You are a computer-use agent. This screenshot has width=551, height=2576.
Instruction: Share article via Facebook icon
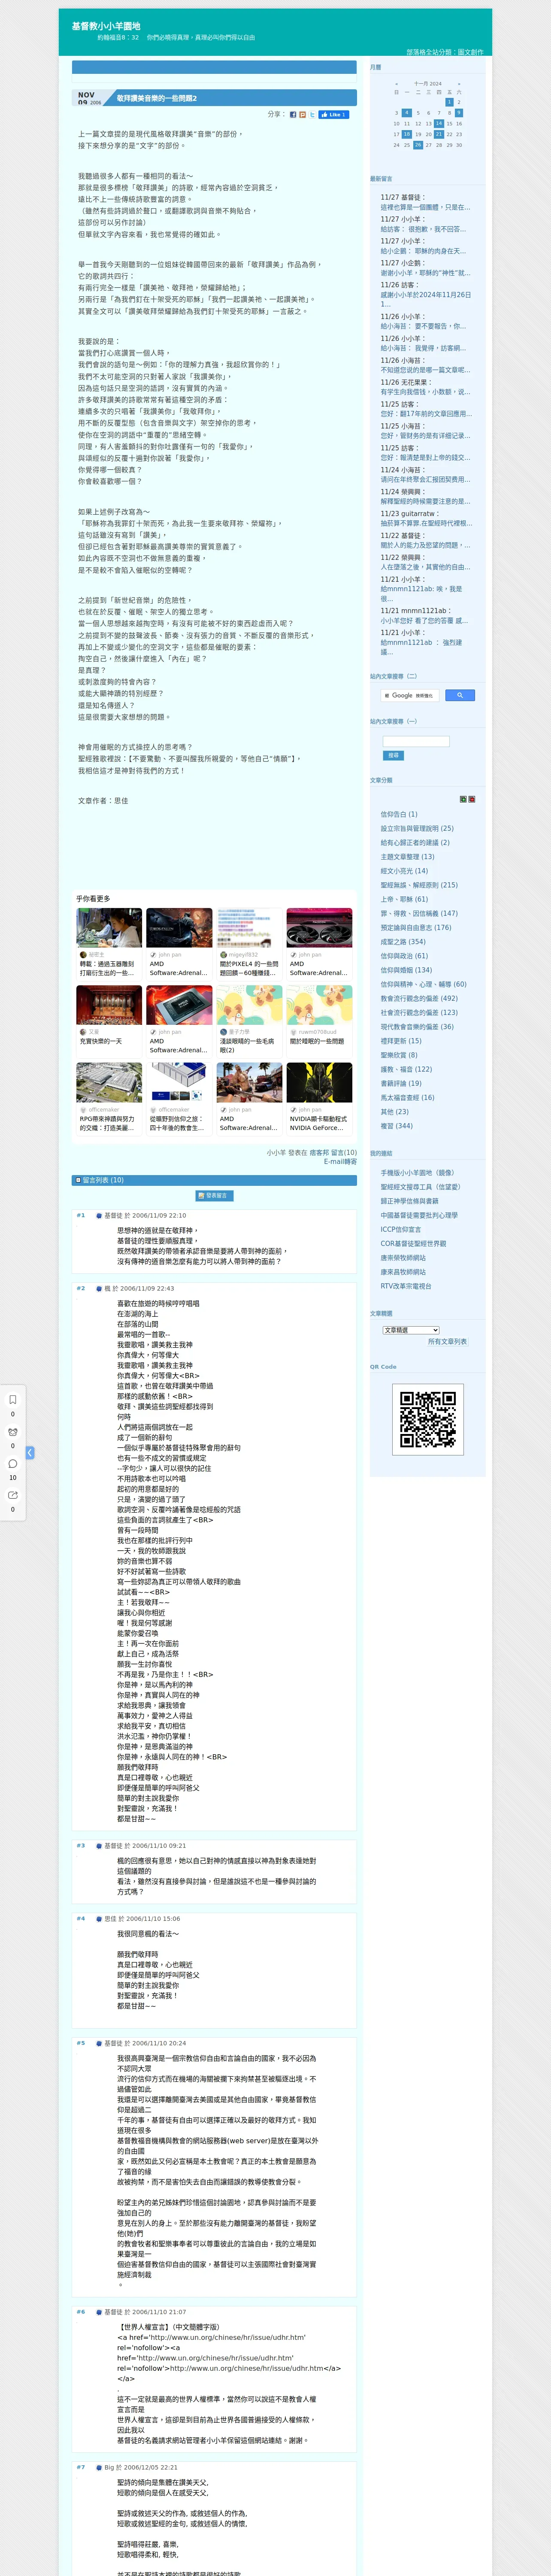click(x=293, y=114)
